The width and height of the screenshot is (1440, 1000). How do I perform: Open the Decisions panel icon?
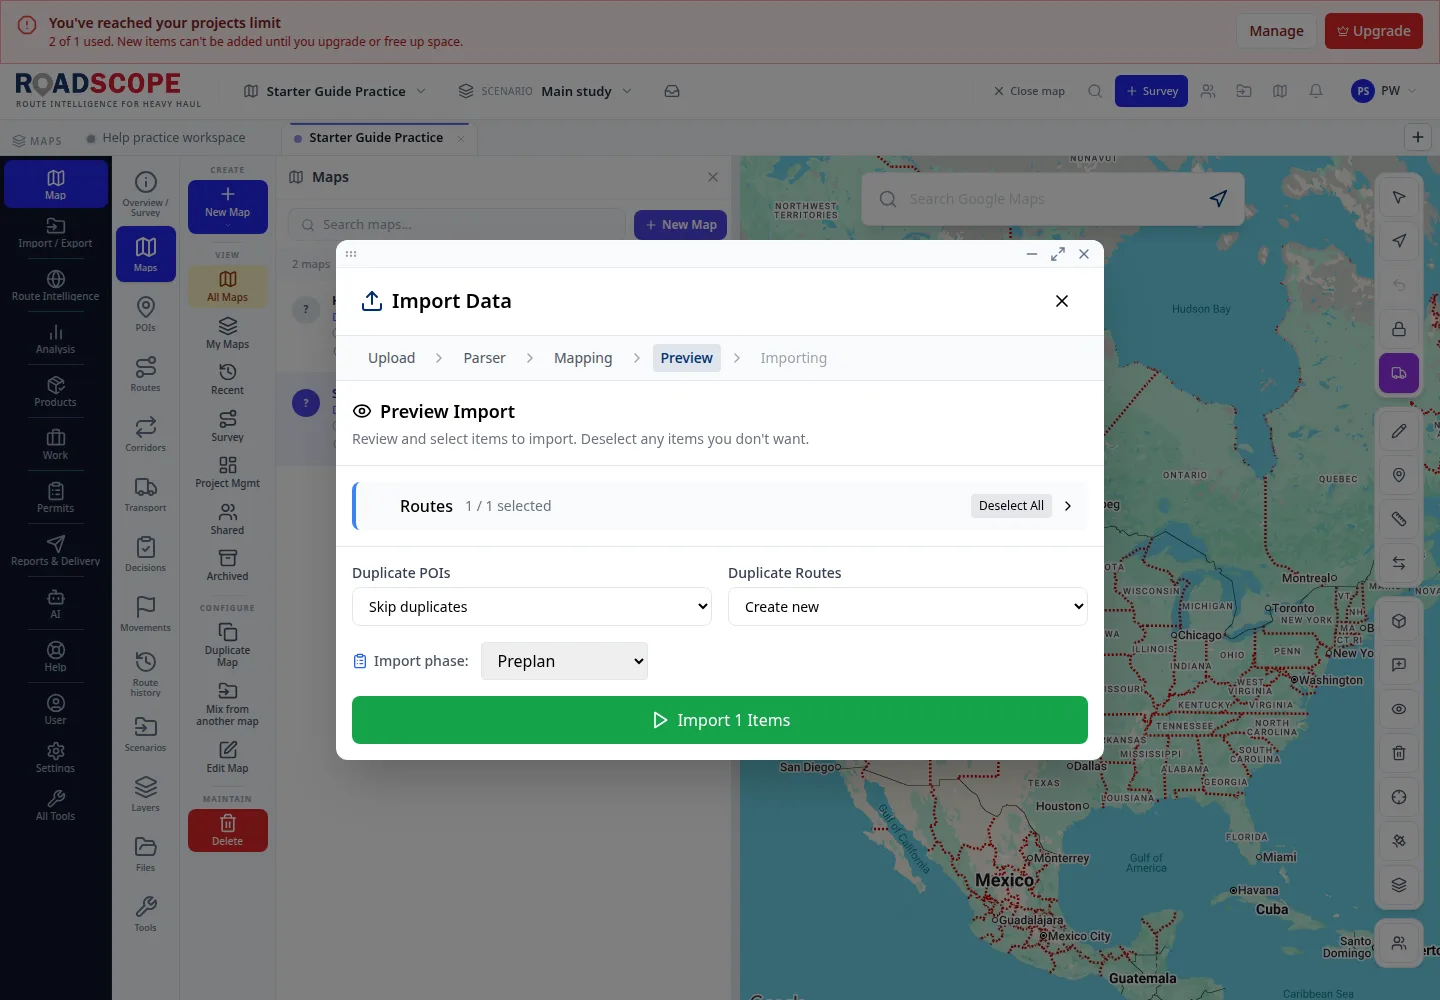(146, 554)
